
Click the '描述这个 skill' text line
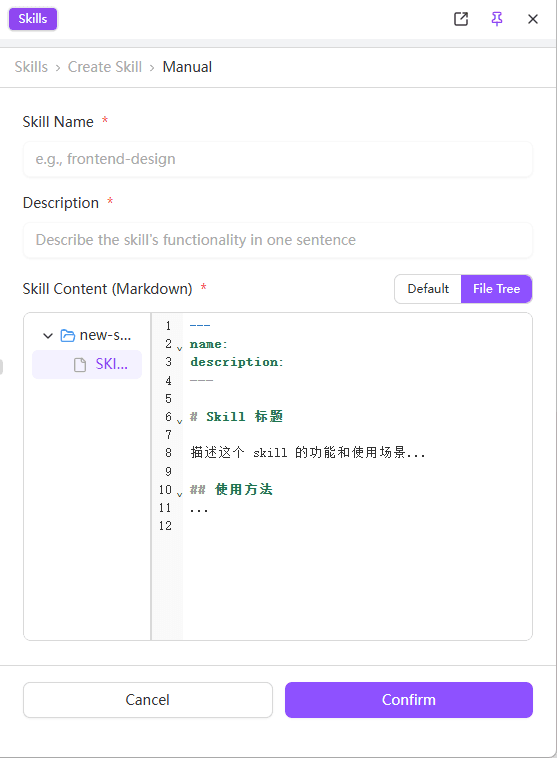point(308,452)
